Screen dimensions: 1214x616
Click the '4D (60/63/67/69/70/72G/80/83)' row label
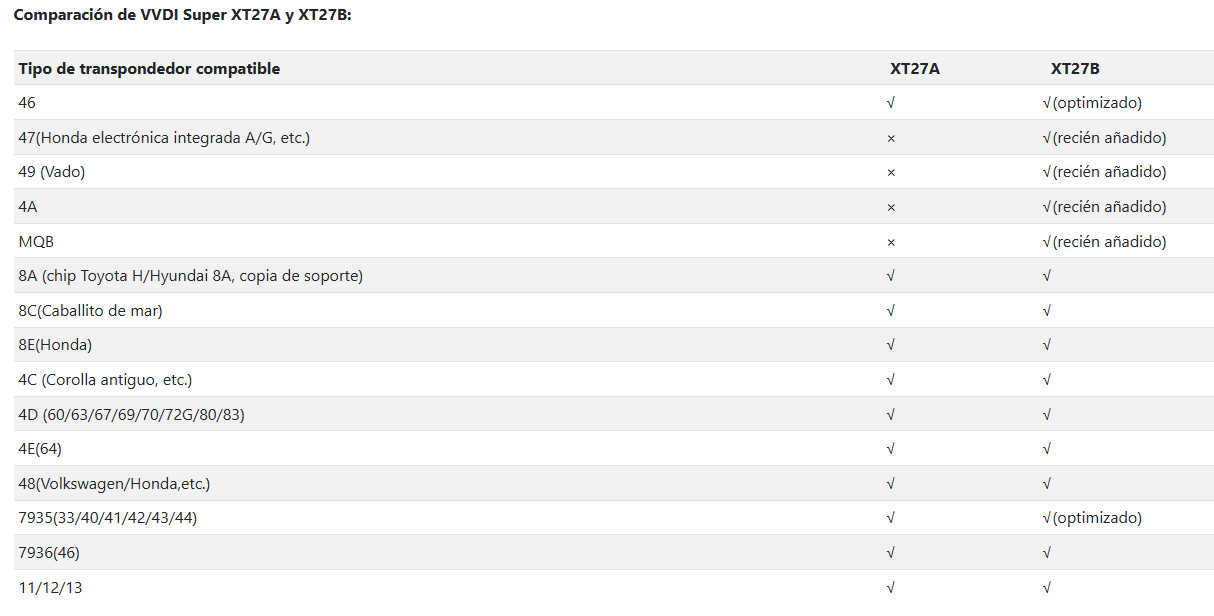[x=131, y=414]
